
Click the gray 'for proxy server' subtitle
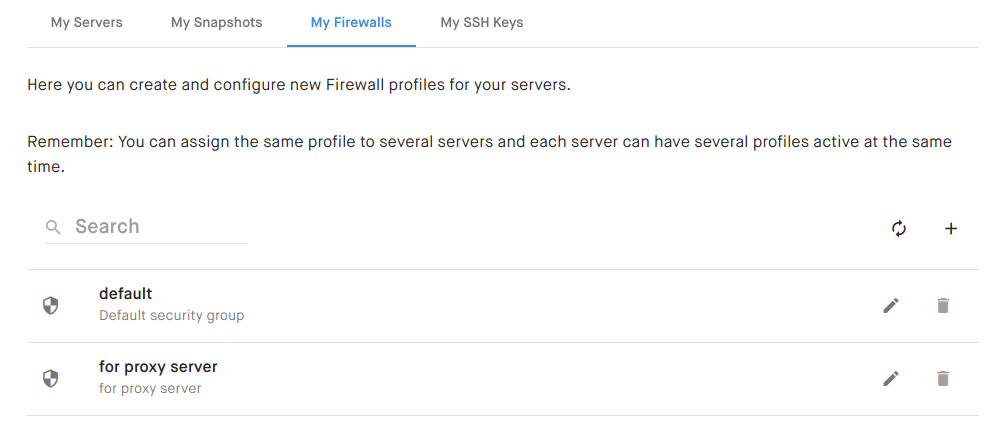(x=150, y=388)
